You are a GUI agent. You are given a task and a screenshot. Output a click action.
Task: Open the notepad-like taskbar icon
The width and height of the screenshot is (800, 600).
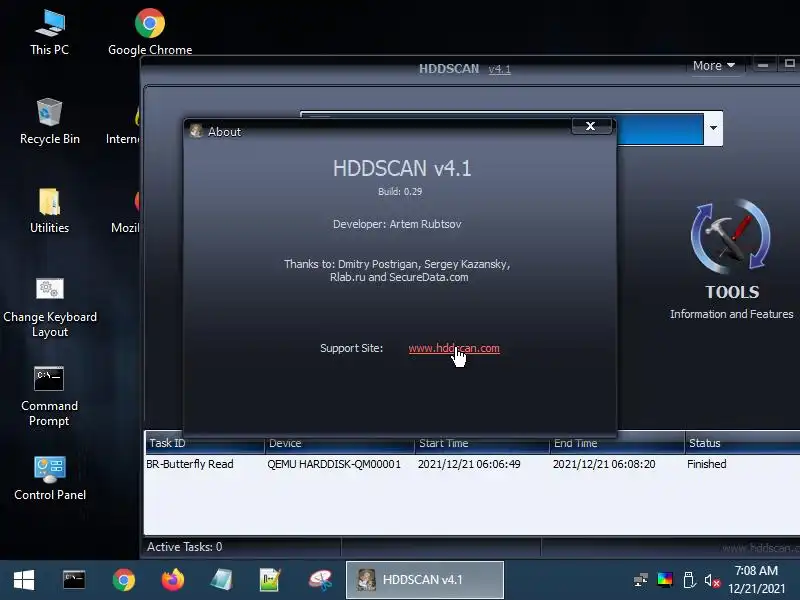pyautogui.click(x=222, y=580)
